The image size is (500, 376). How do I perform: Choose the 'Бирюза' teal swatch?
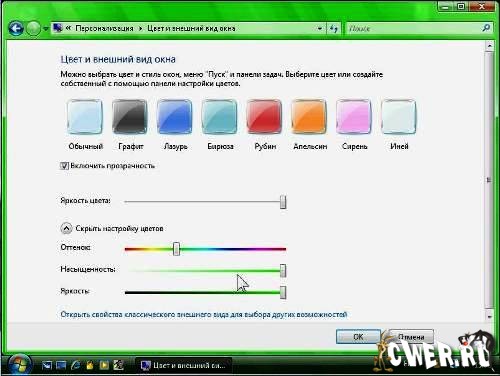click(219, 117)
